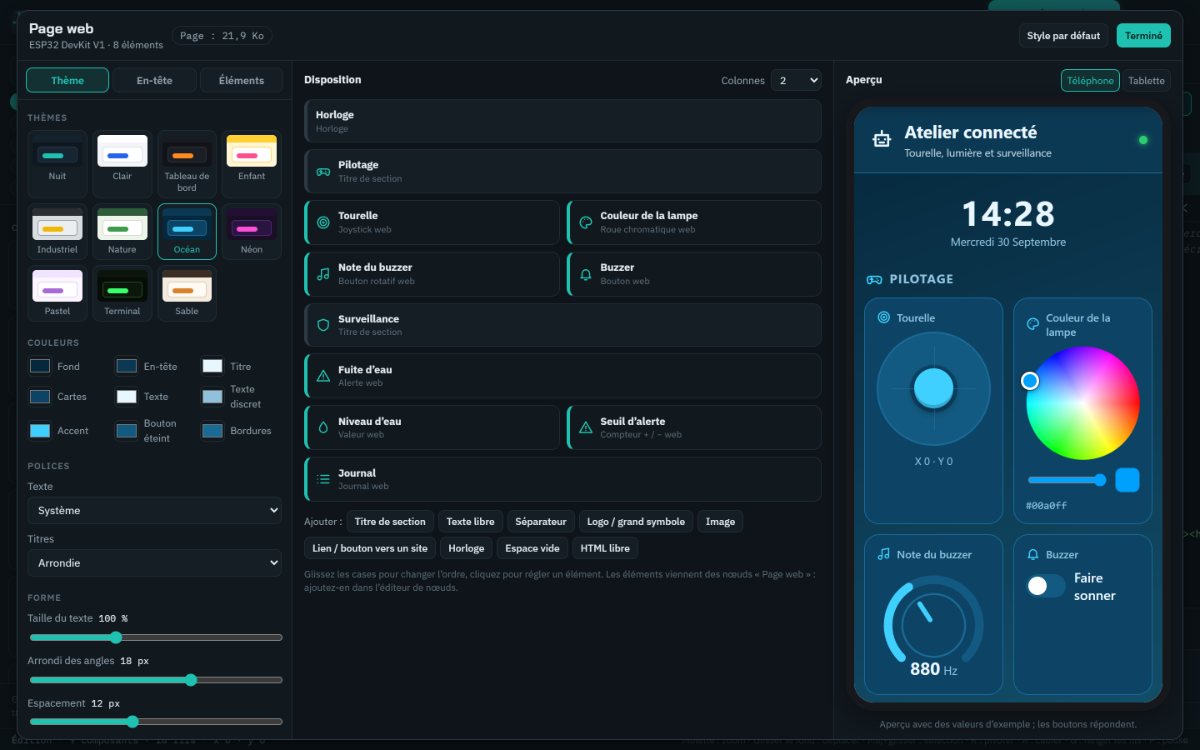
Task: Click the target icon on preview Tourelle card
Action: tap(884, 318)
